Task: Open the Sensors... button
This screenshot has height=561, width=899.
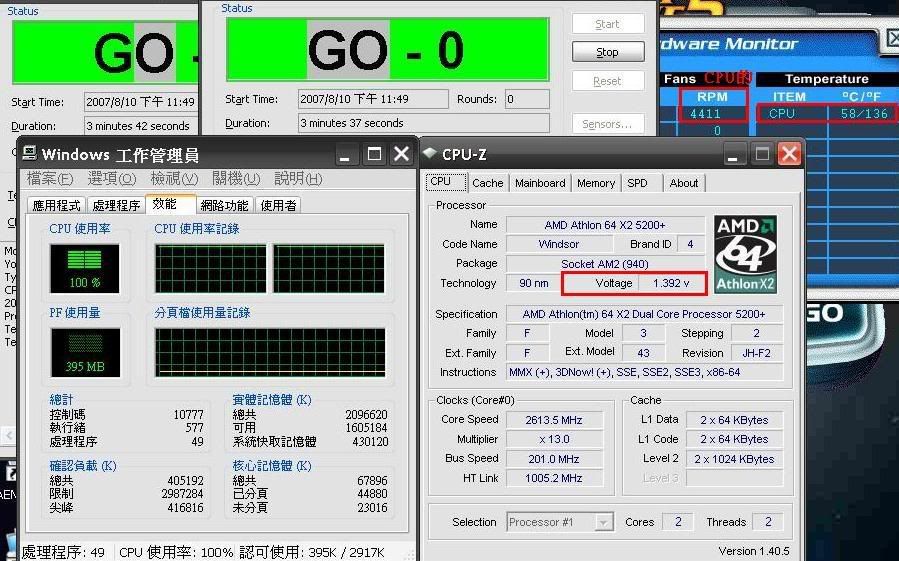Action: (x=608, y=124)
